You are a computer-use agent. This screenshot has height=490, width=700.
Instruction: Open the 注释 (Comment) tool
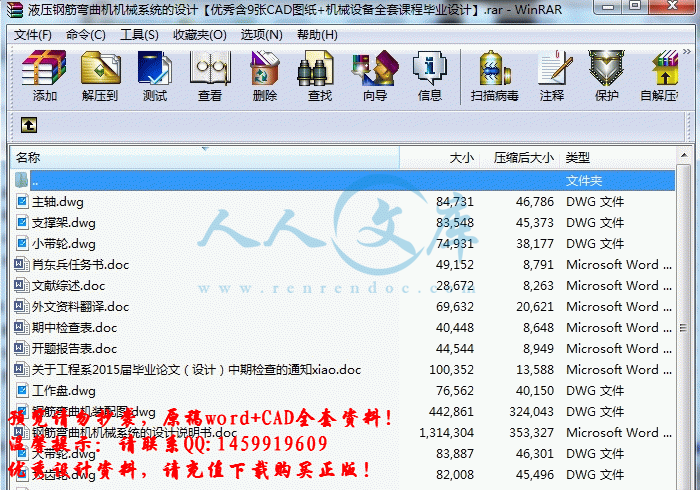tap(555, 67)
